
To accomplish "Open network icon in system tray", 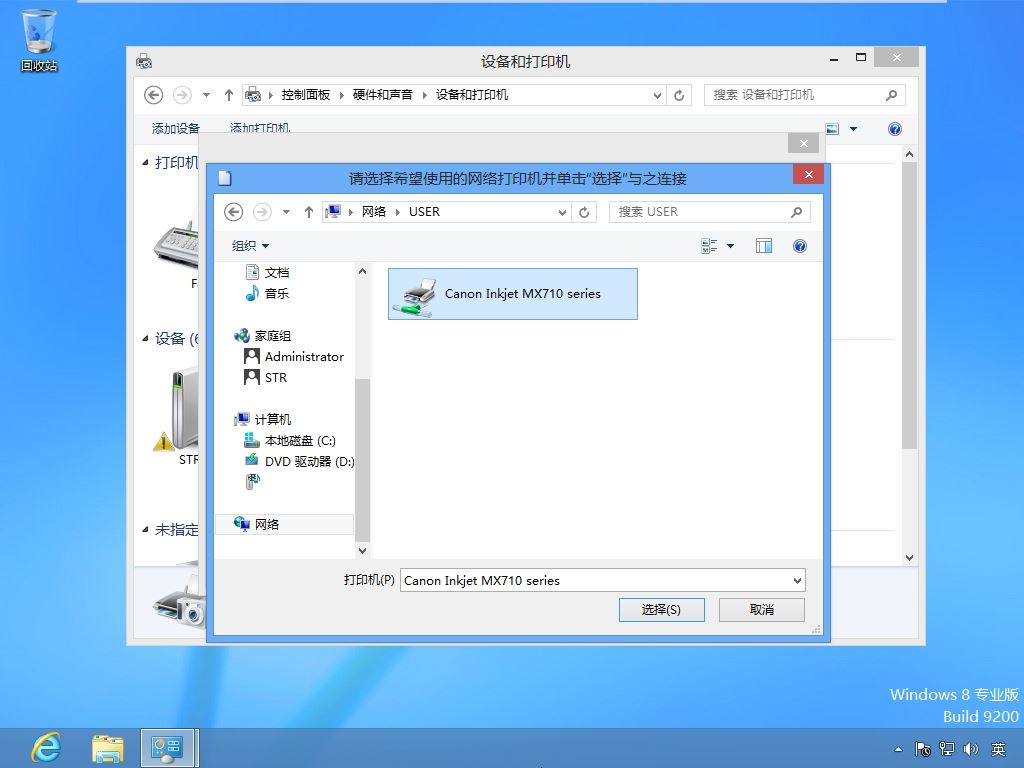I will click(x=947, y=749).
